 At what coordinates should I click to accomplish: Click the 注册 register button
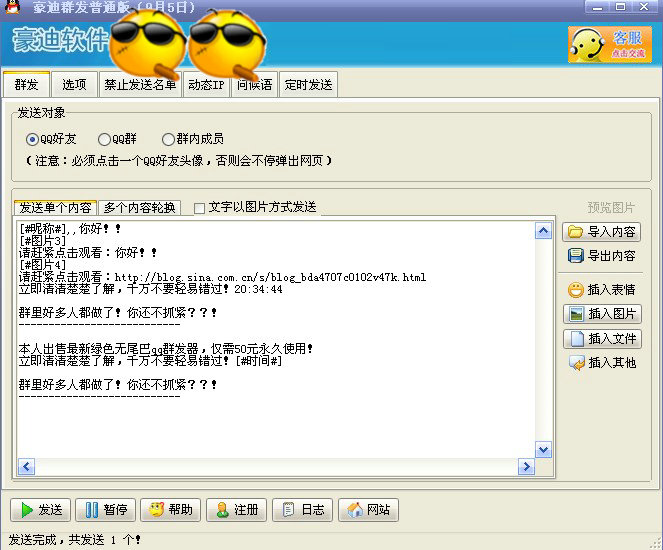click(236, 510)
